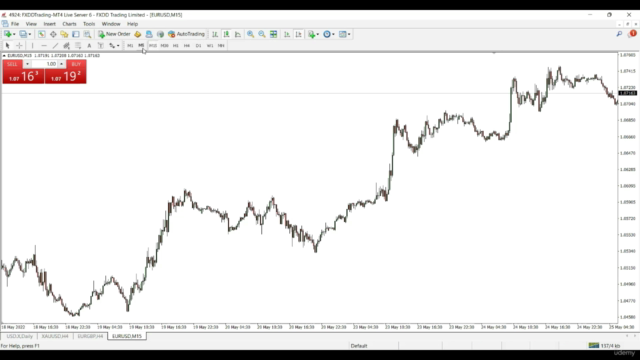This screenshot has height=360, width=640.
Task: Select the M15 timeframe
Action: coord(153,46)
